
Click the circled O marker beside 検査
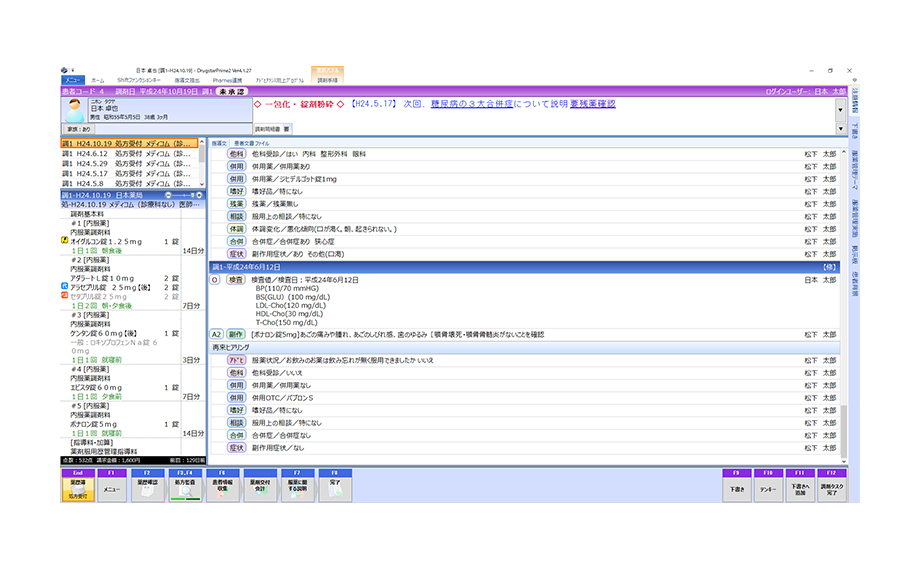[x=215, y=280]
